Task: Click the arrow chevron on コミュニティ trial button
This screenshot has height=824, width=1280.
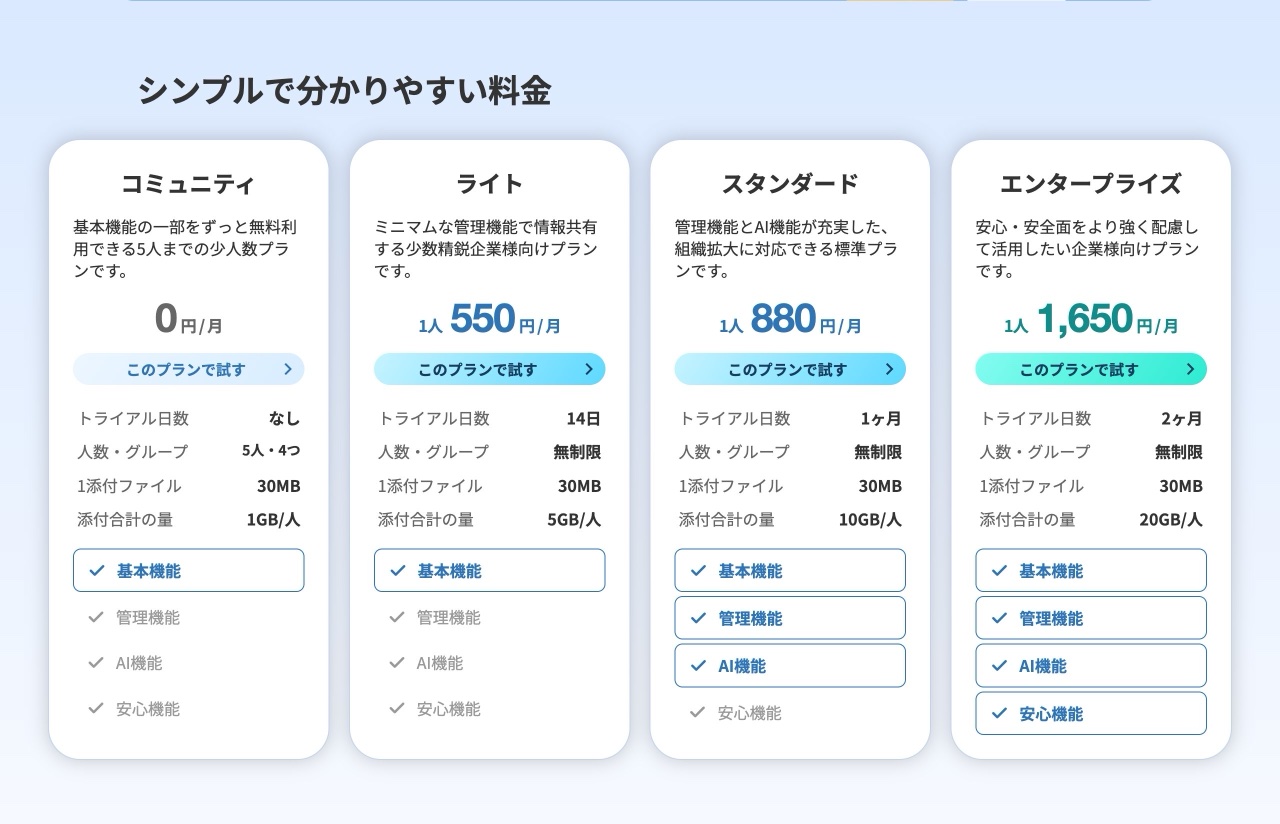Action: coord(290,369)
